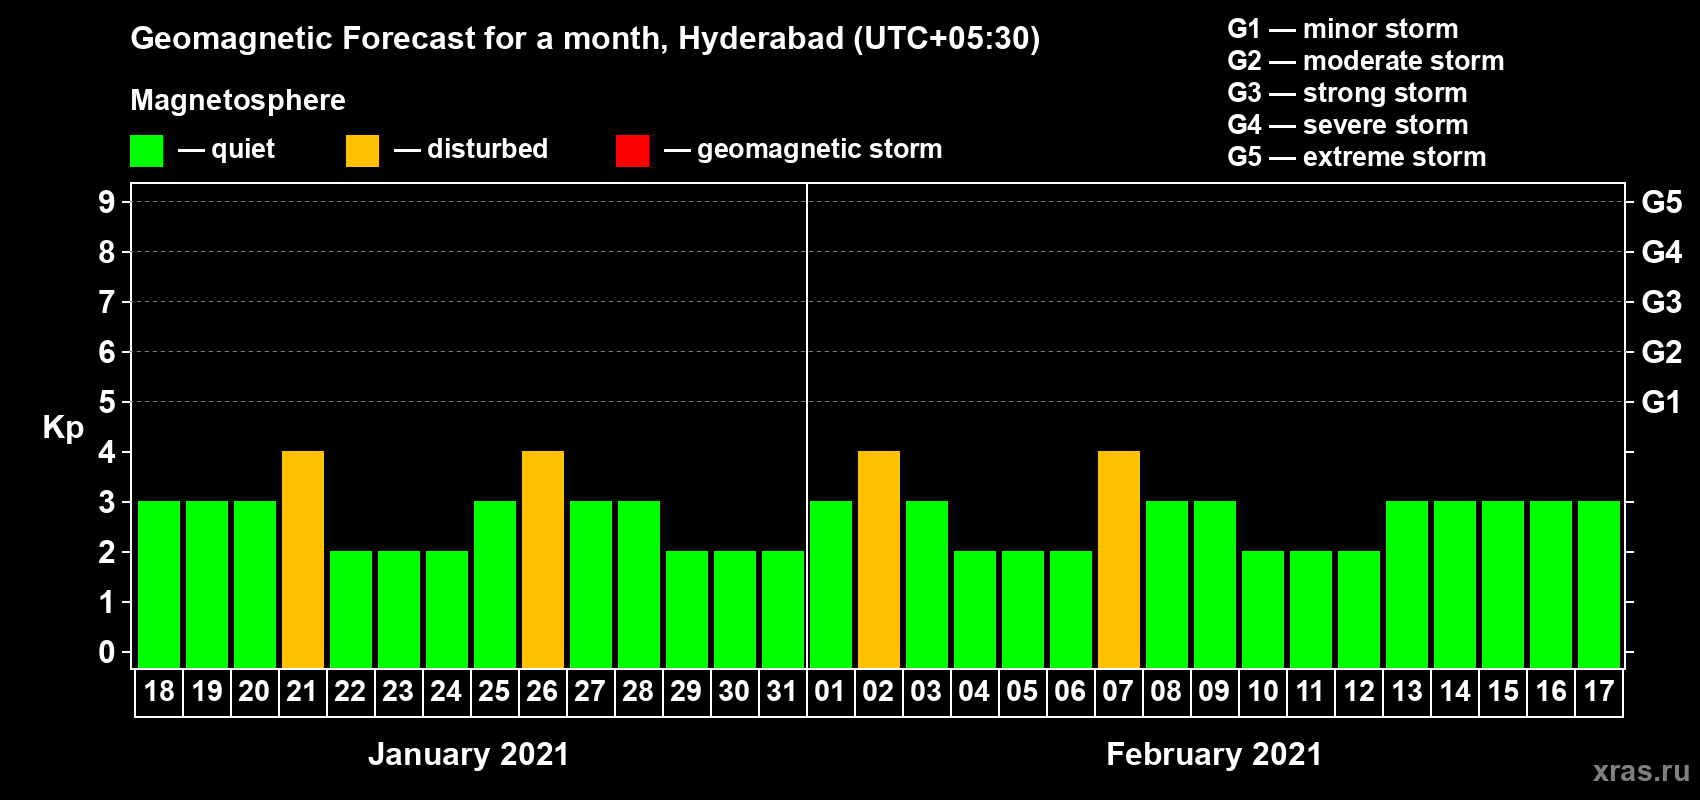Screen dimensions: 1700x800
Task: Click the 'G2 — moderate storm' legend line
Action: click(x=1365, y=61)
